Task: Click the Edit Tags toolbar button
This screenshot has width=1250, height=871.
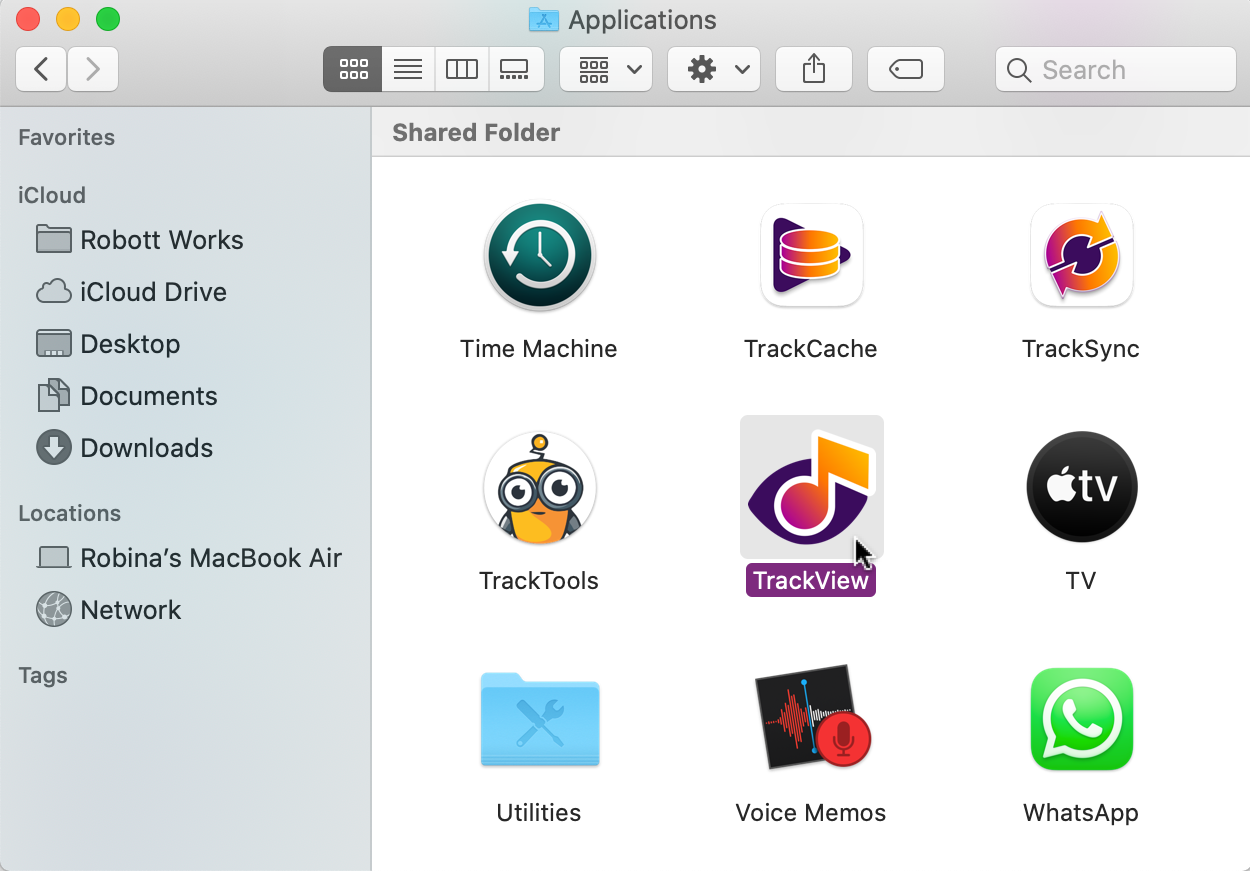Action: coord(905,70)
